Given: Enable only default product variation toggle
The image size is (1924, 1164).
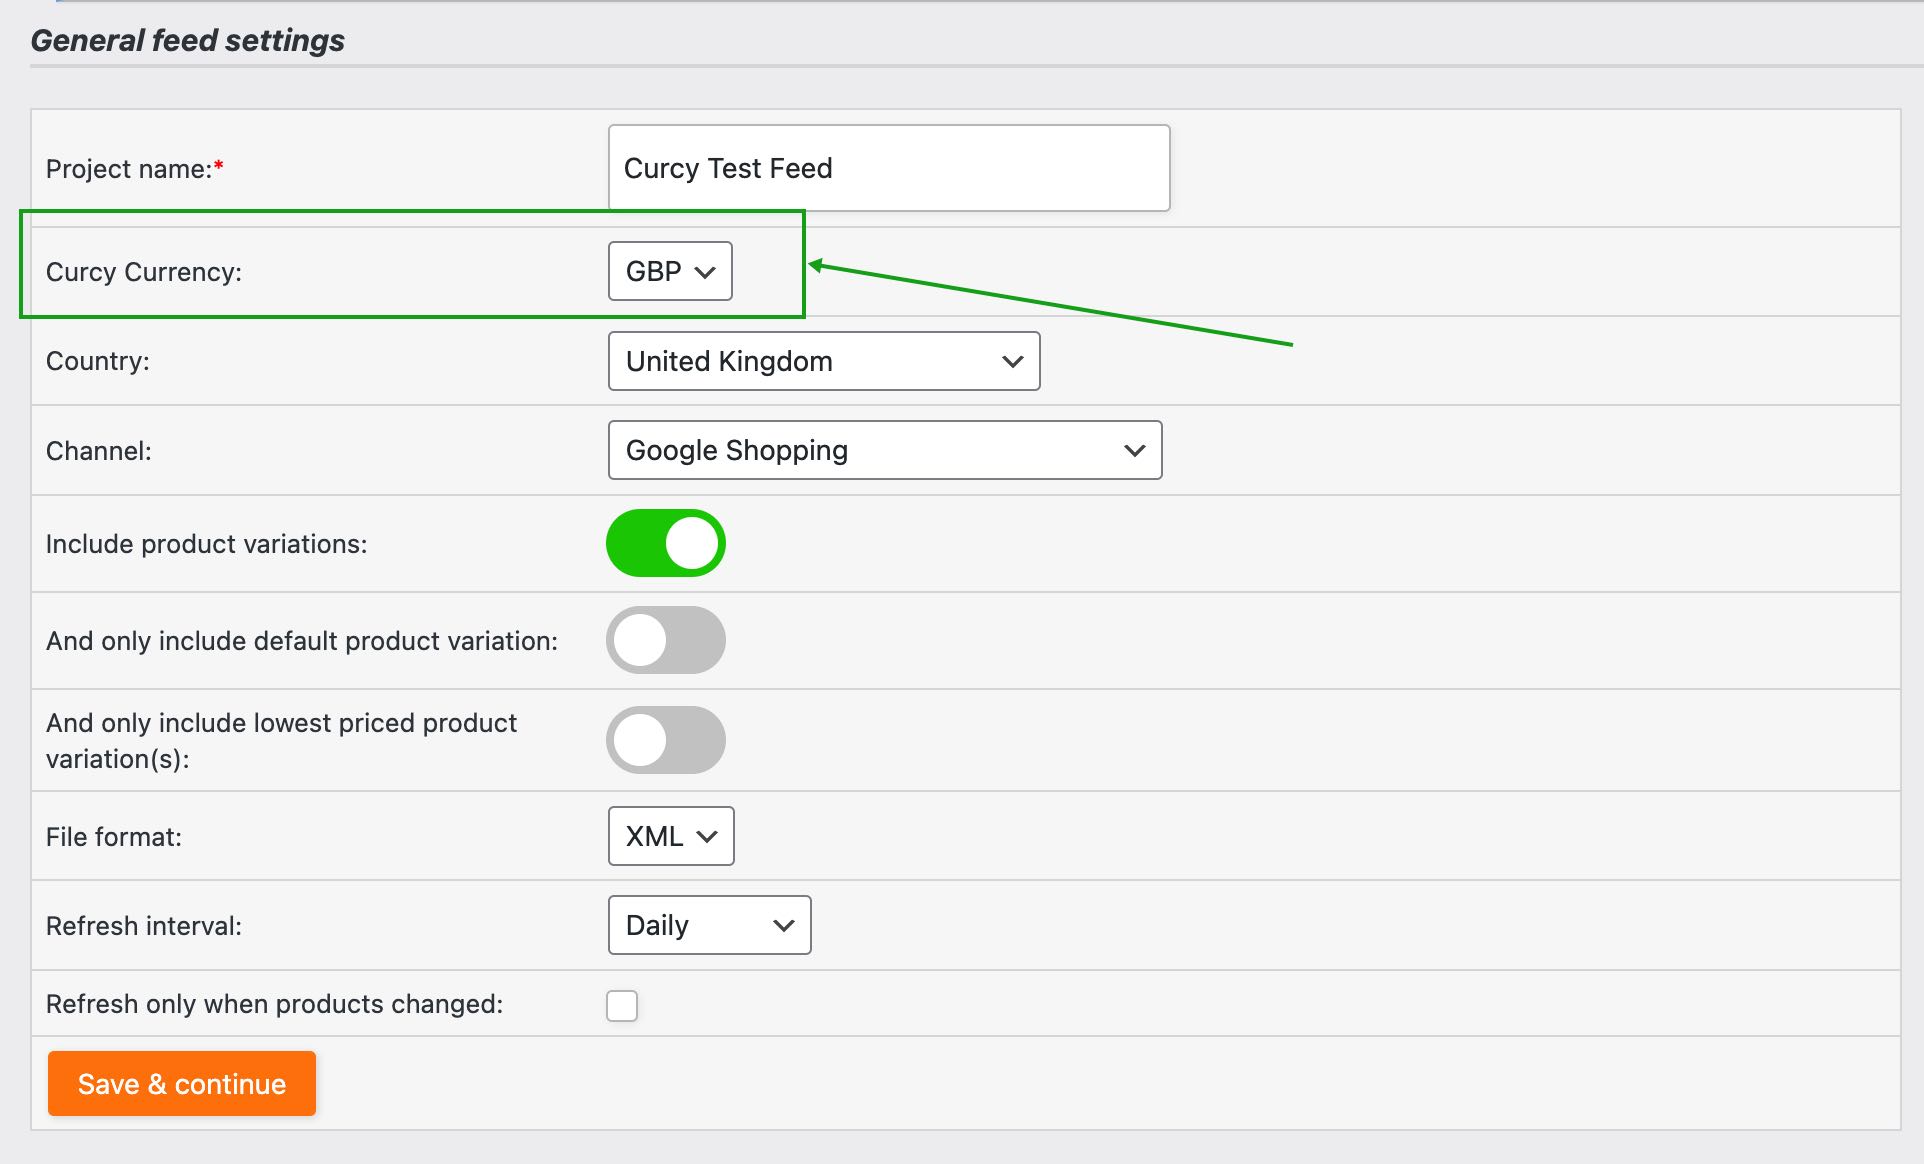Looking at the screenshot, I should click(665, 640).
